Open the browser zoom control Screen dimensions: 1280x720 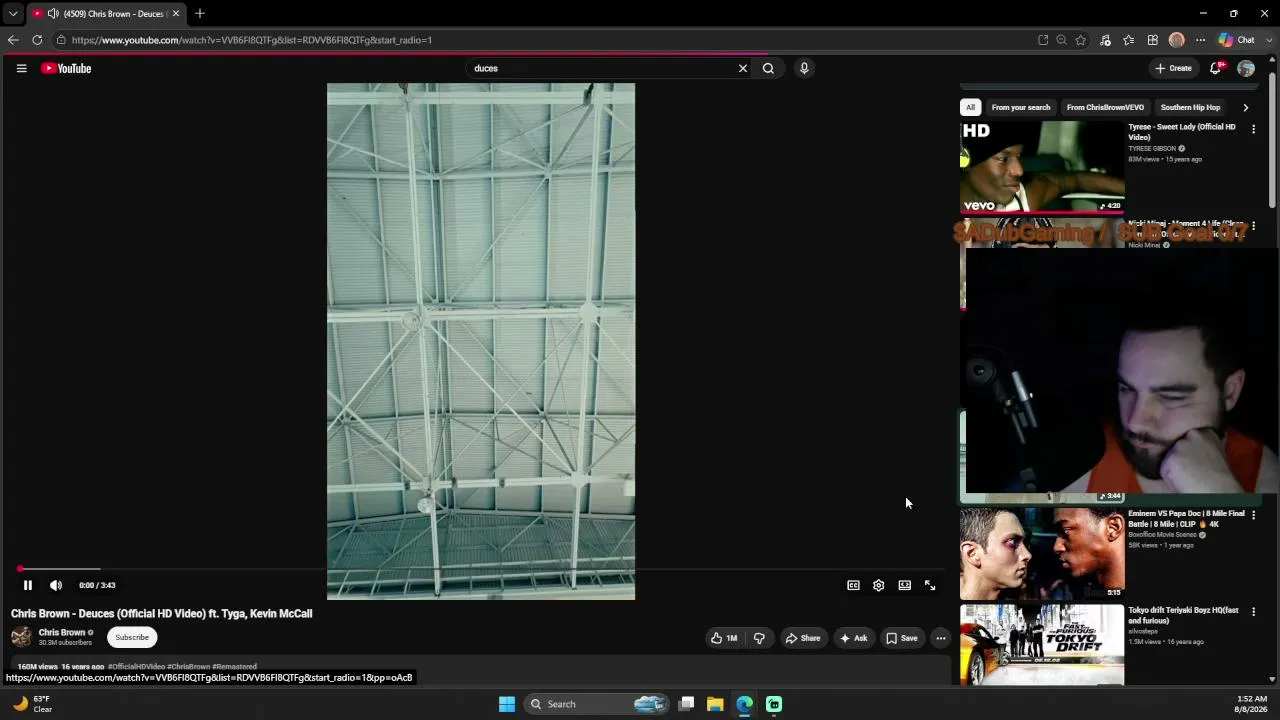[x=1061, y=40]
